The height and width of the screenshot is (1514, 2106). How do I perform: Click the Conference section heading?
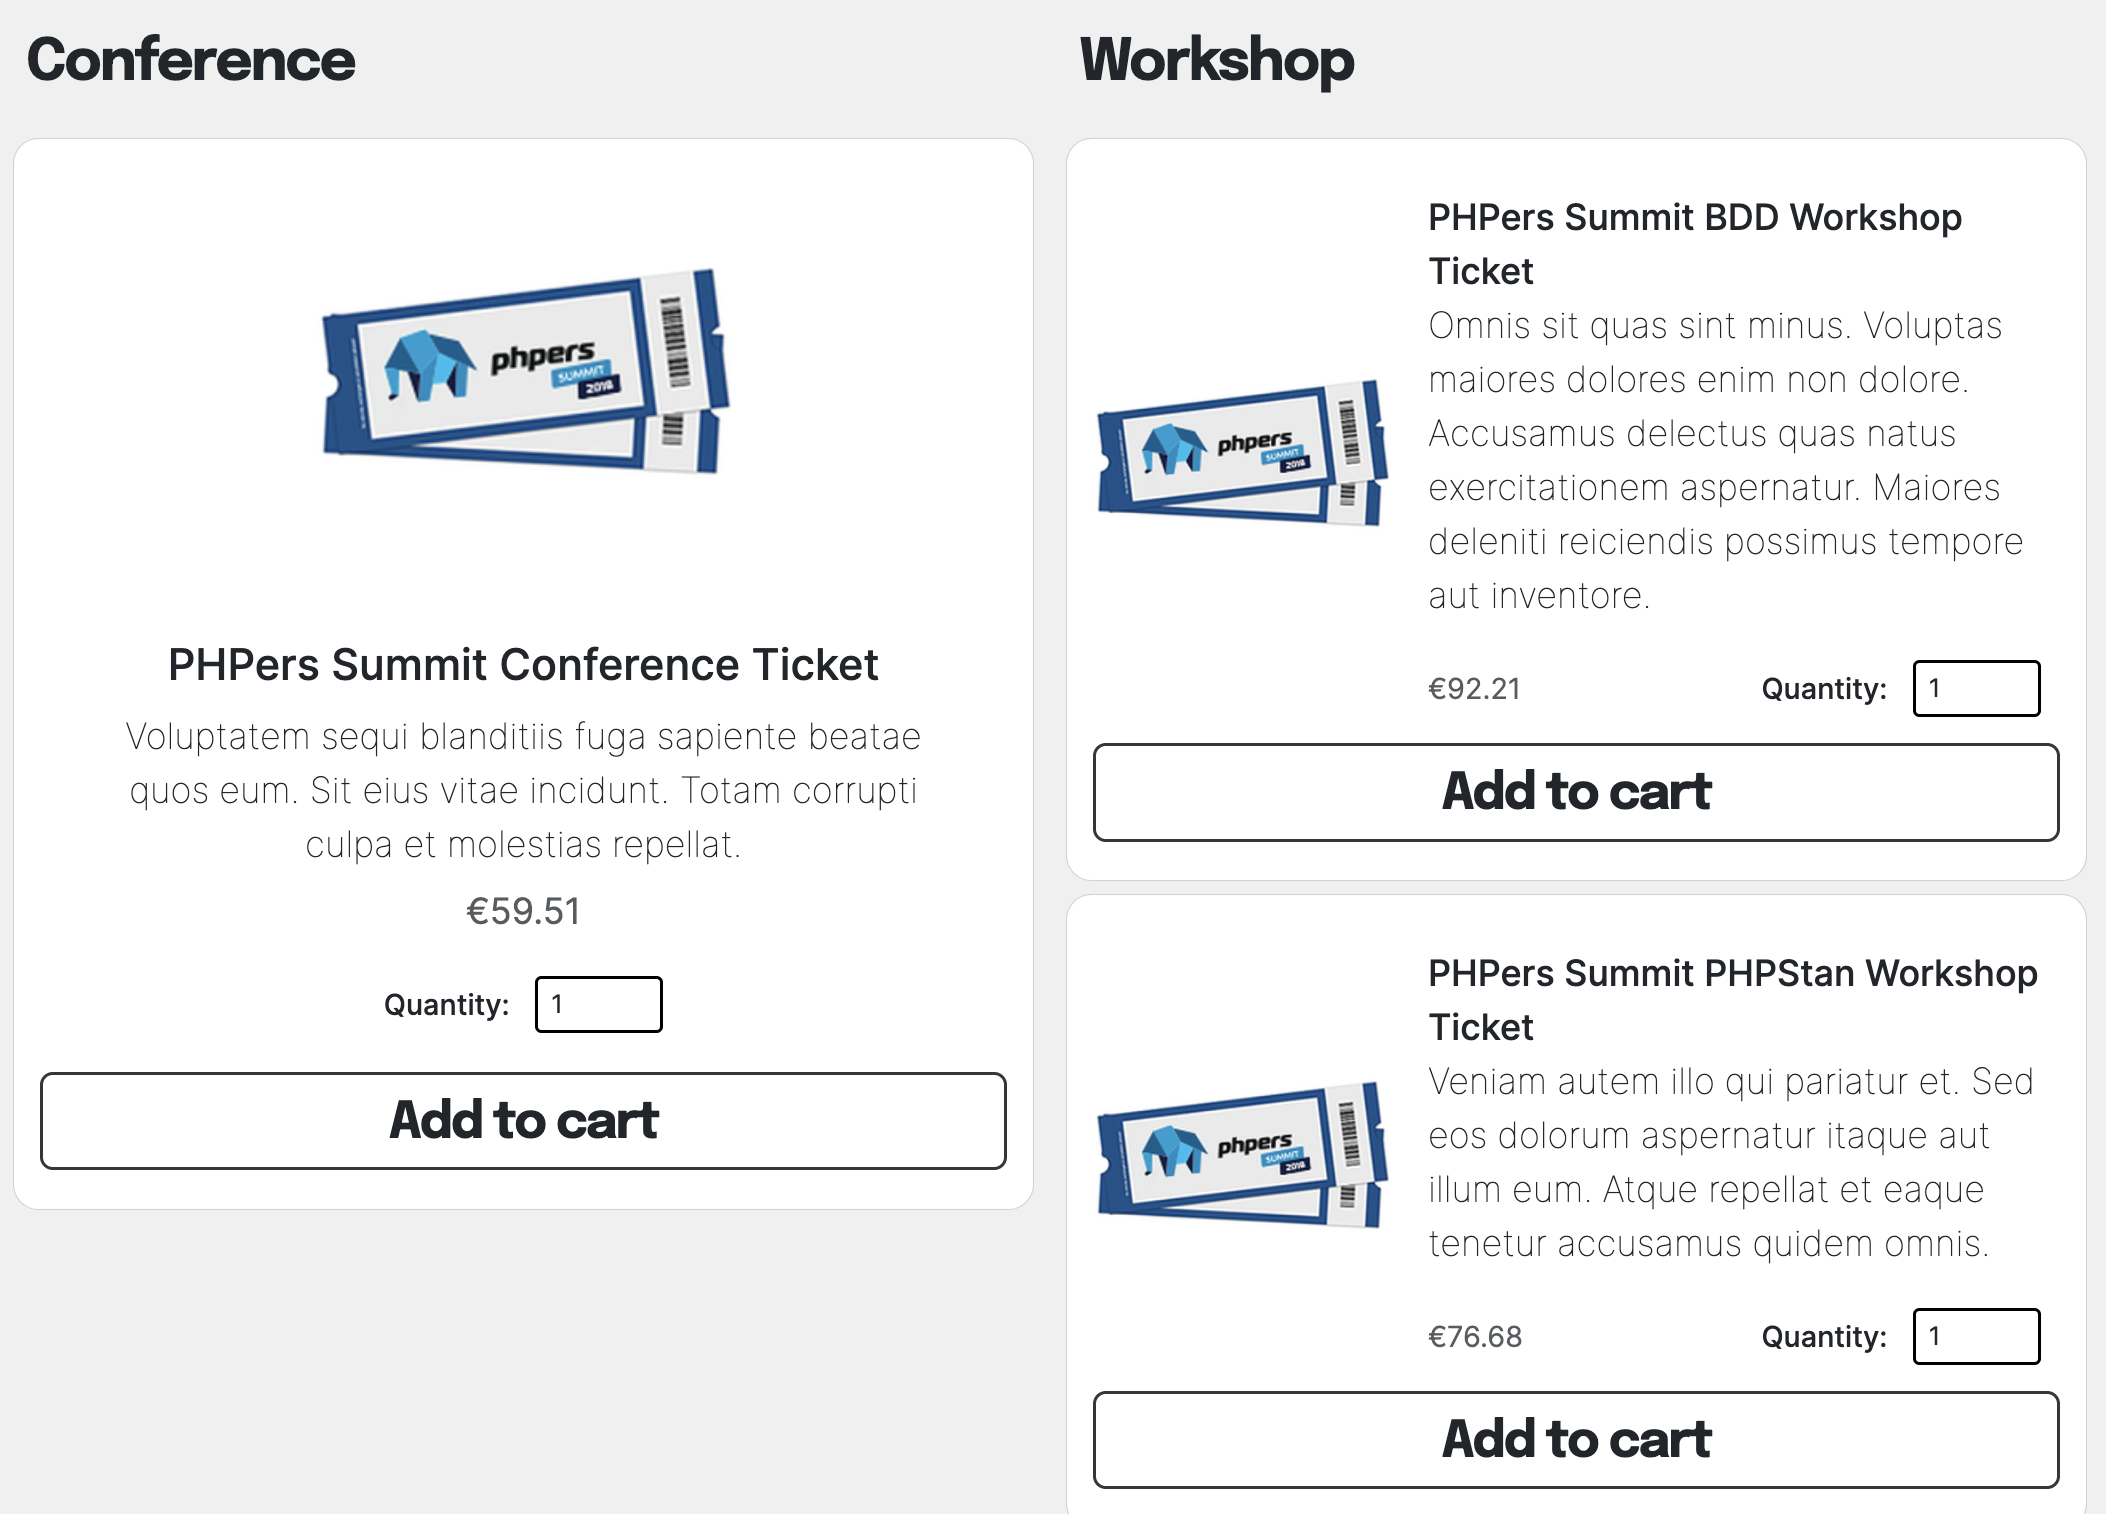191,60
